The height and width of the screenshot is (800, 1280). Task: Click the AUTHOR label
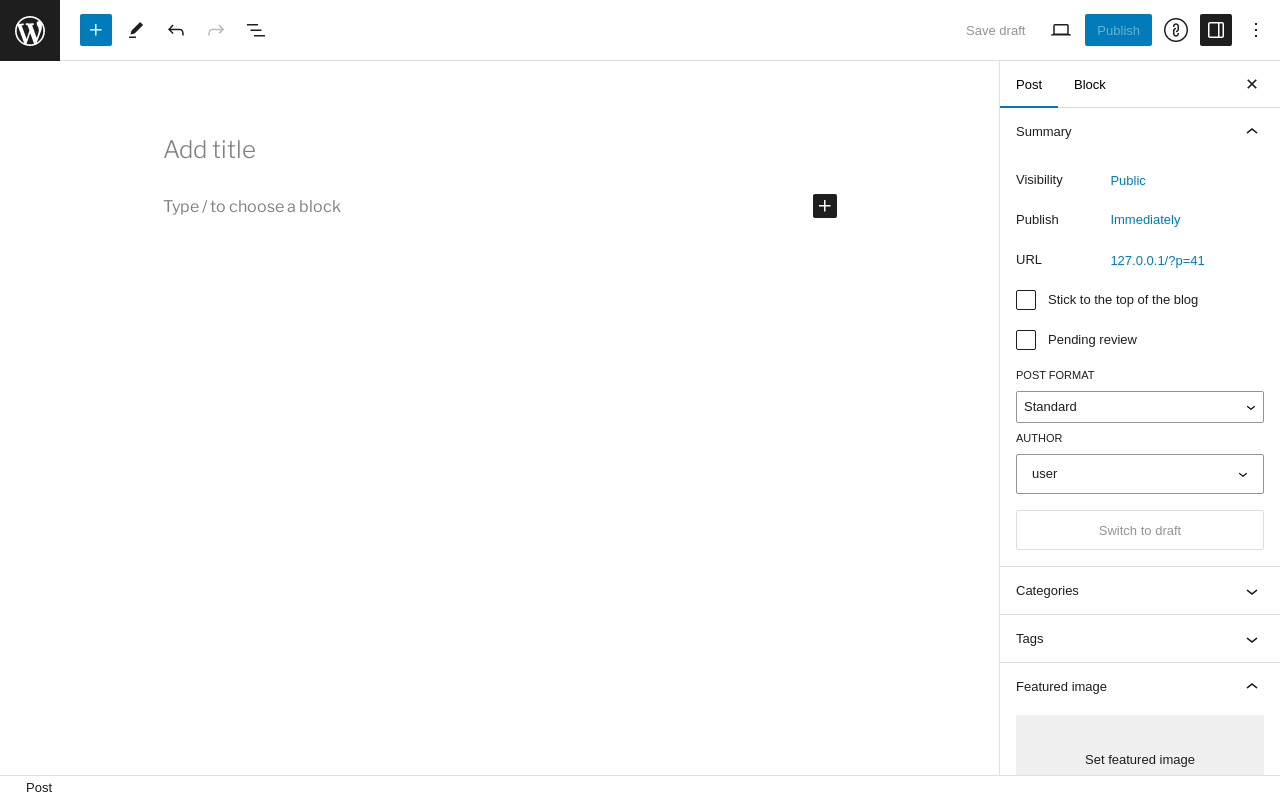pyautogui.click(x=1039, y=438)
